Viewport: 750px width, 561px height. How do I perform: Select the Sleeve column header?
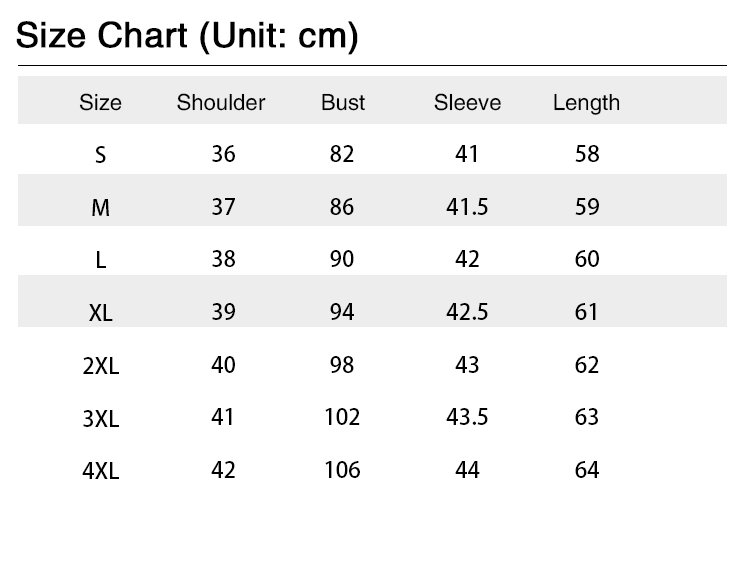tap(467, 102)
